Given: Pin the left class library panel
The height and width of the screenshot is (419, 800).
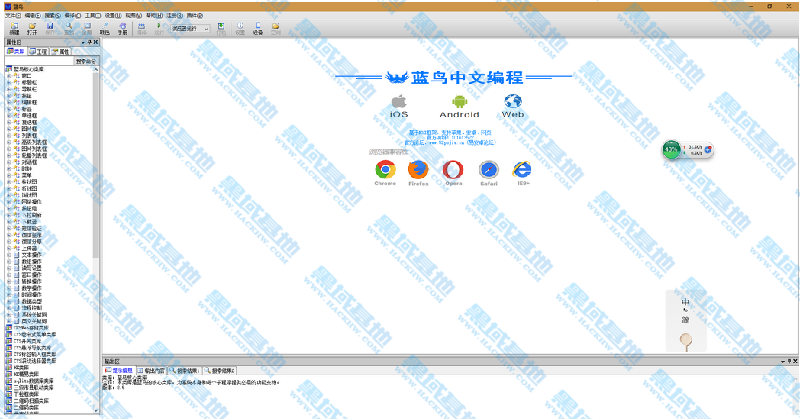Looking at the screenshot, I should tap(90, 42).
